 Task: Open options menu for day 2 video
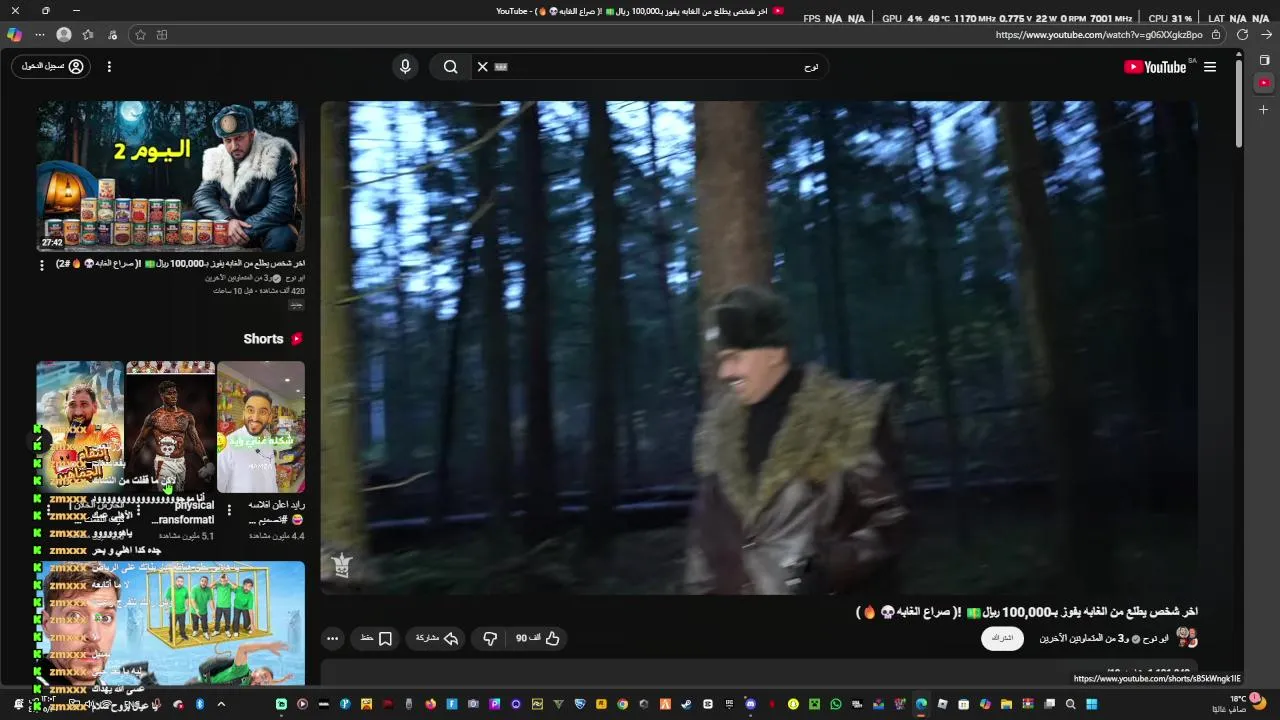(42, 265)
